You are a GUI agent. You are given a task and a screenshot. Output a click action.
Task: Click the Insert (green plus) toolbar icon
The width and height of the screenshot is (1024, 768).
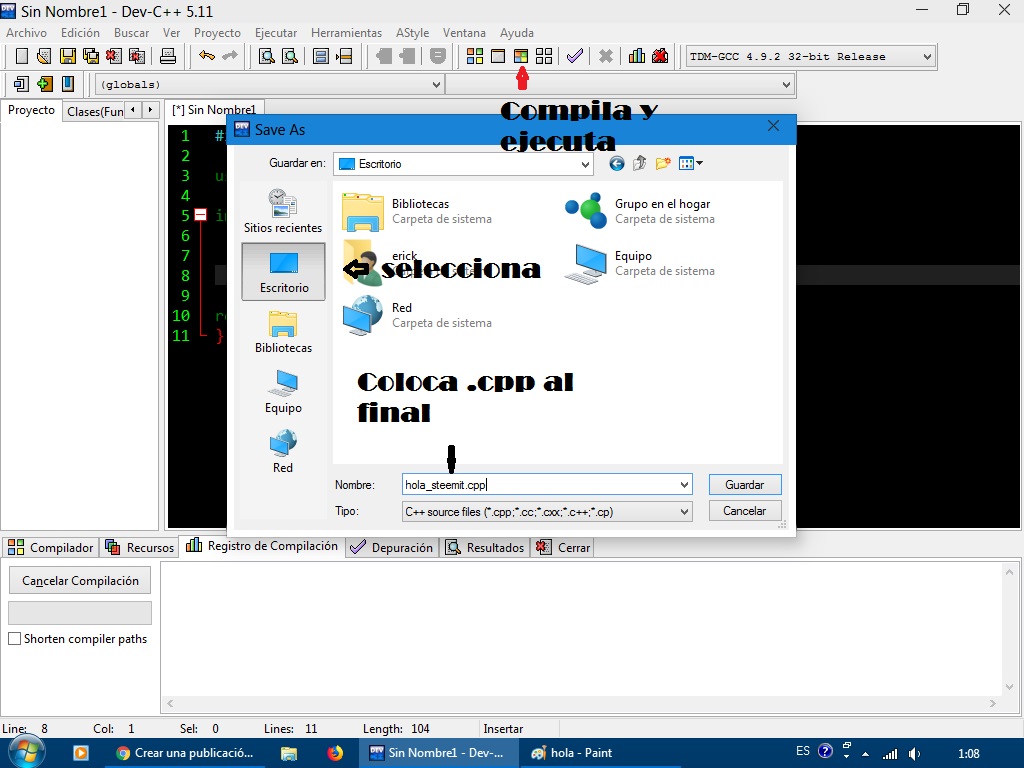point(44,84)
